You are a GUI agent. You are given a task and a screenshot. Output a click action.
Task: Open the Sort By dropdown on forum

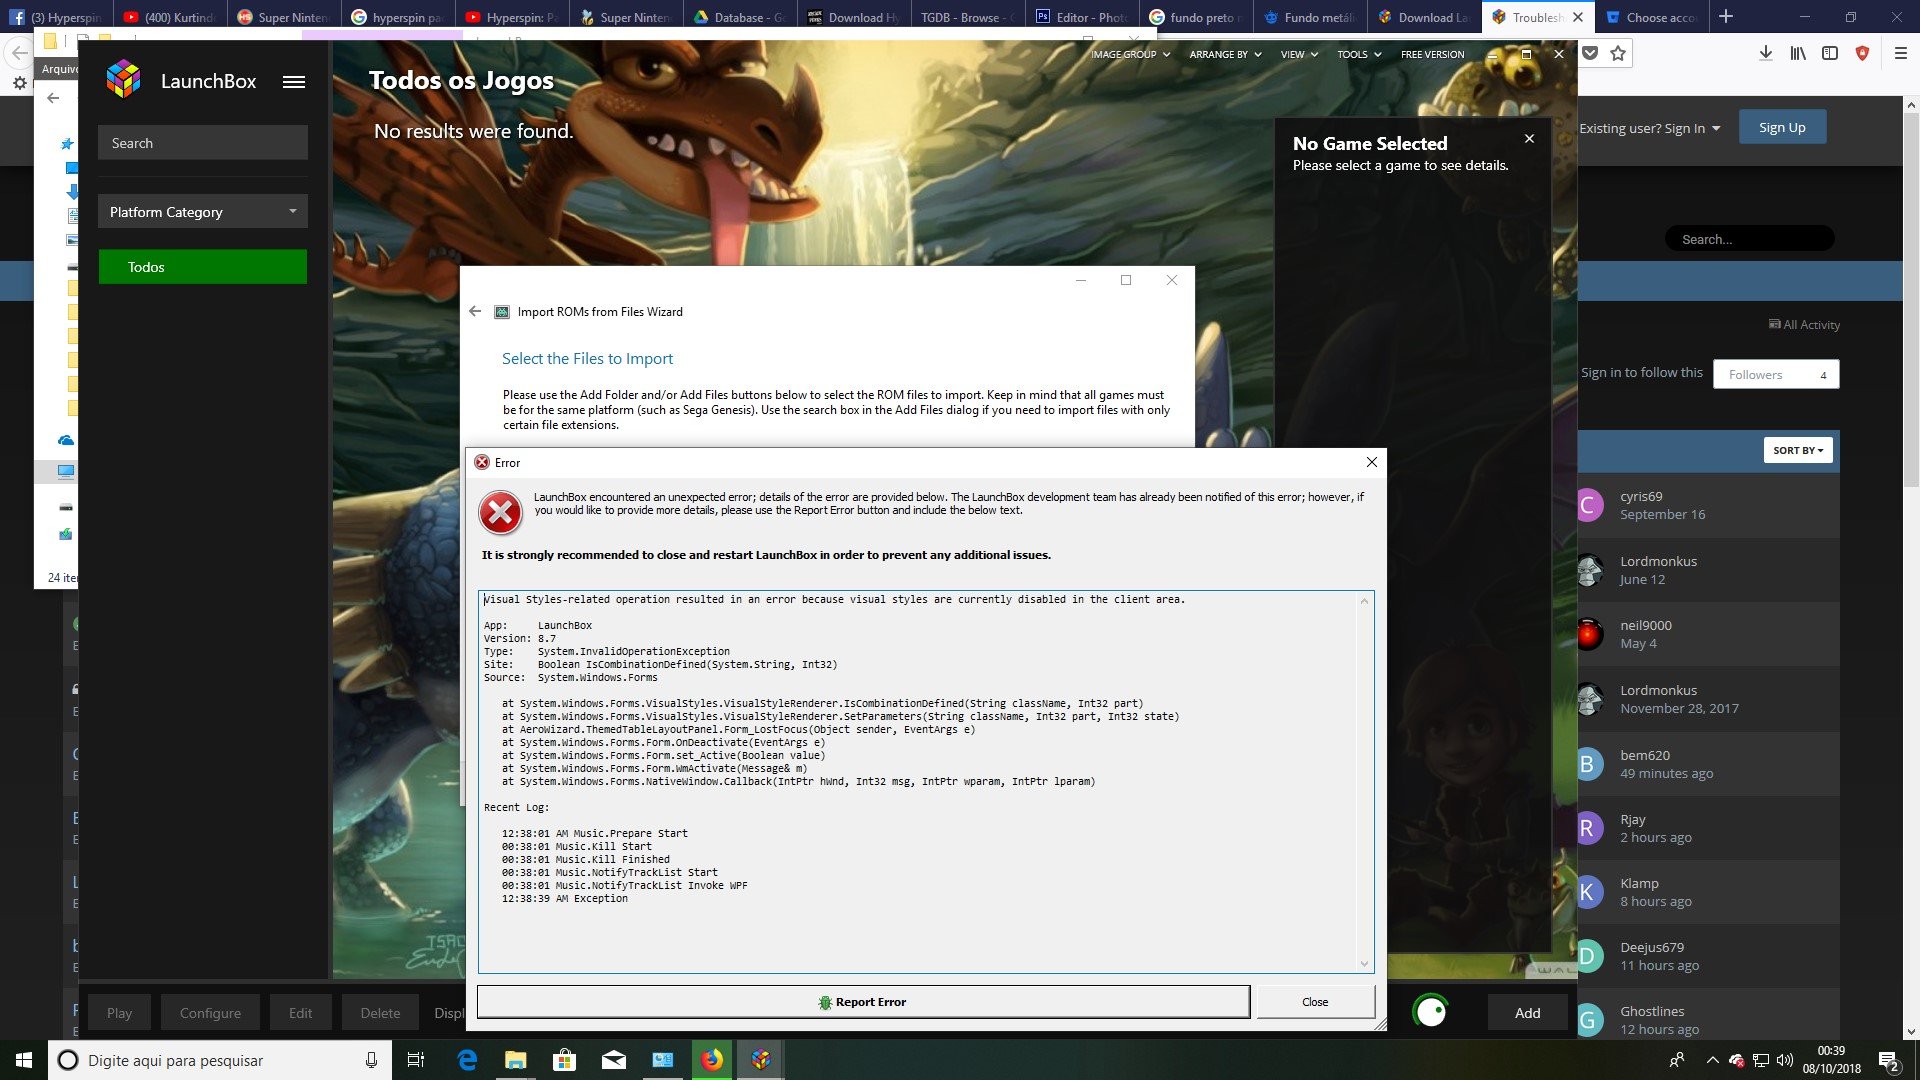(1797, 450)
